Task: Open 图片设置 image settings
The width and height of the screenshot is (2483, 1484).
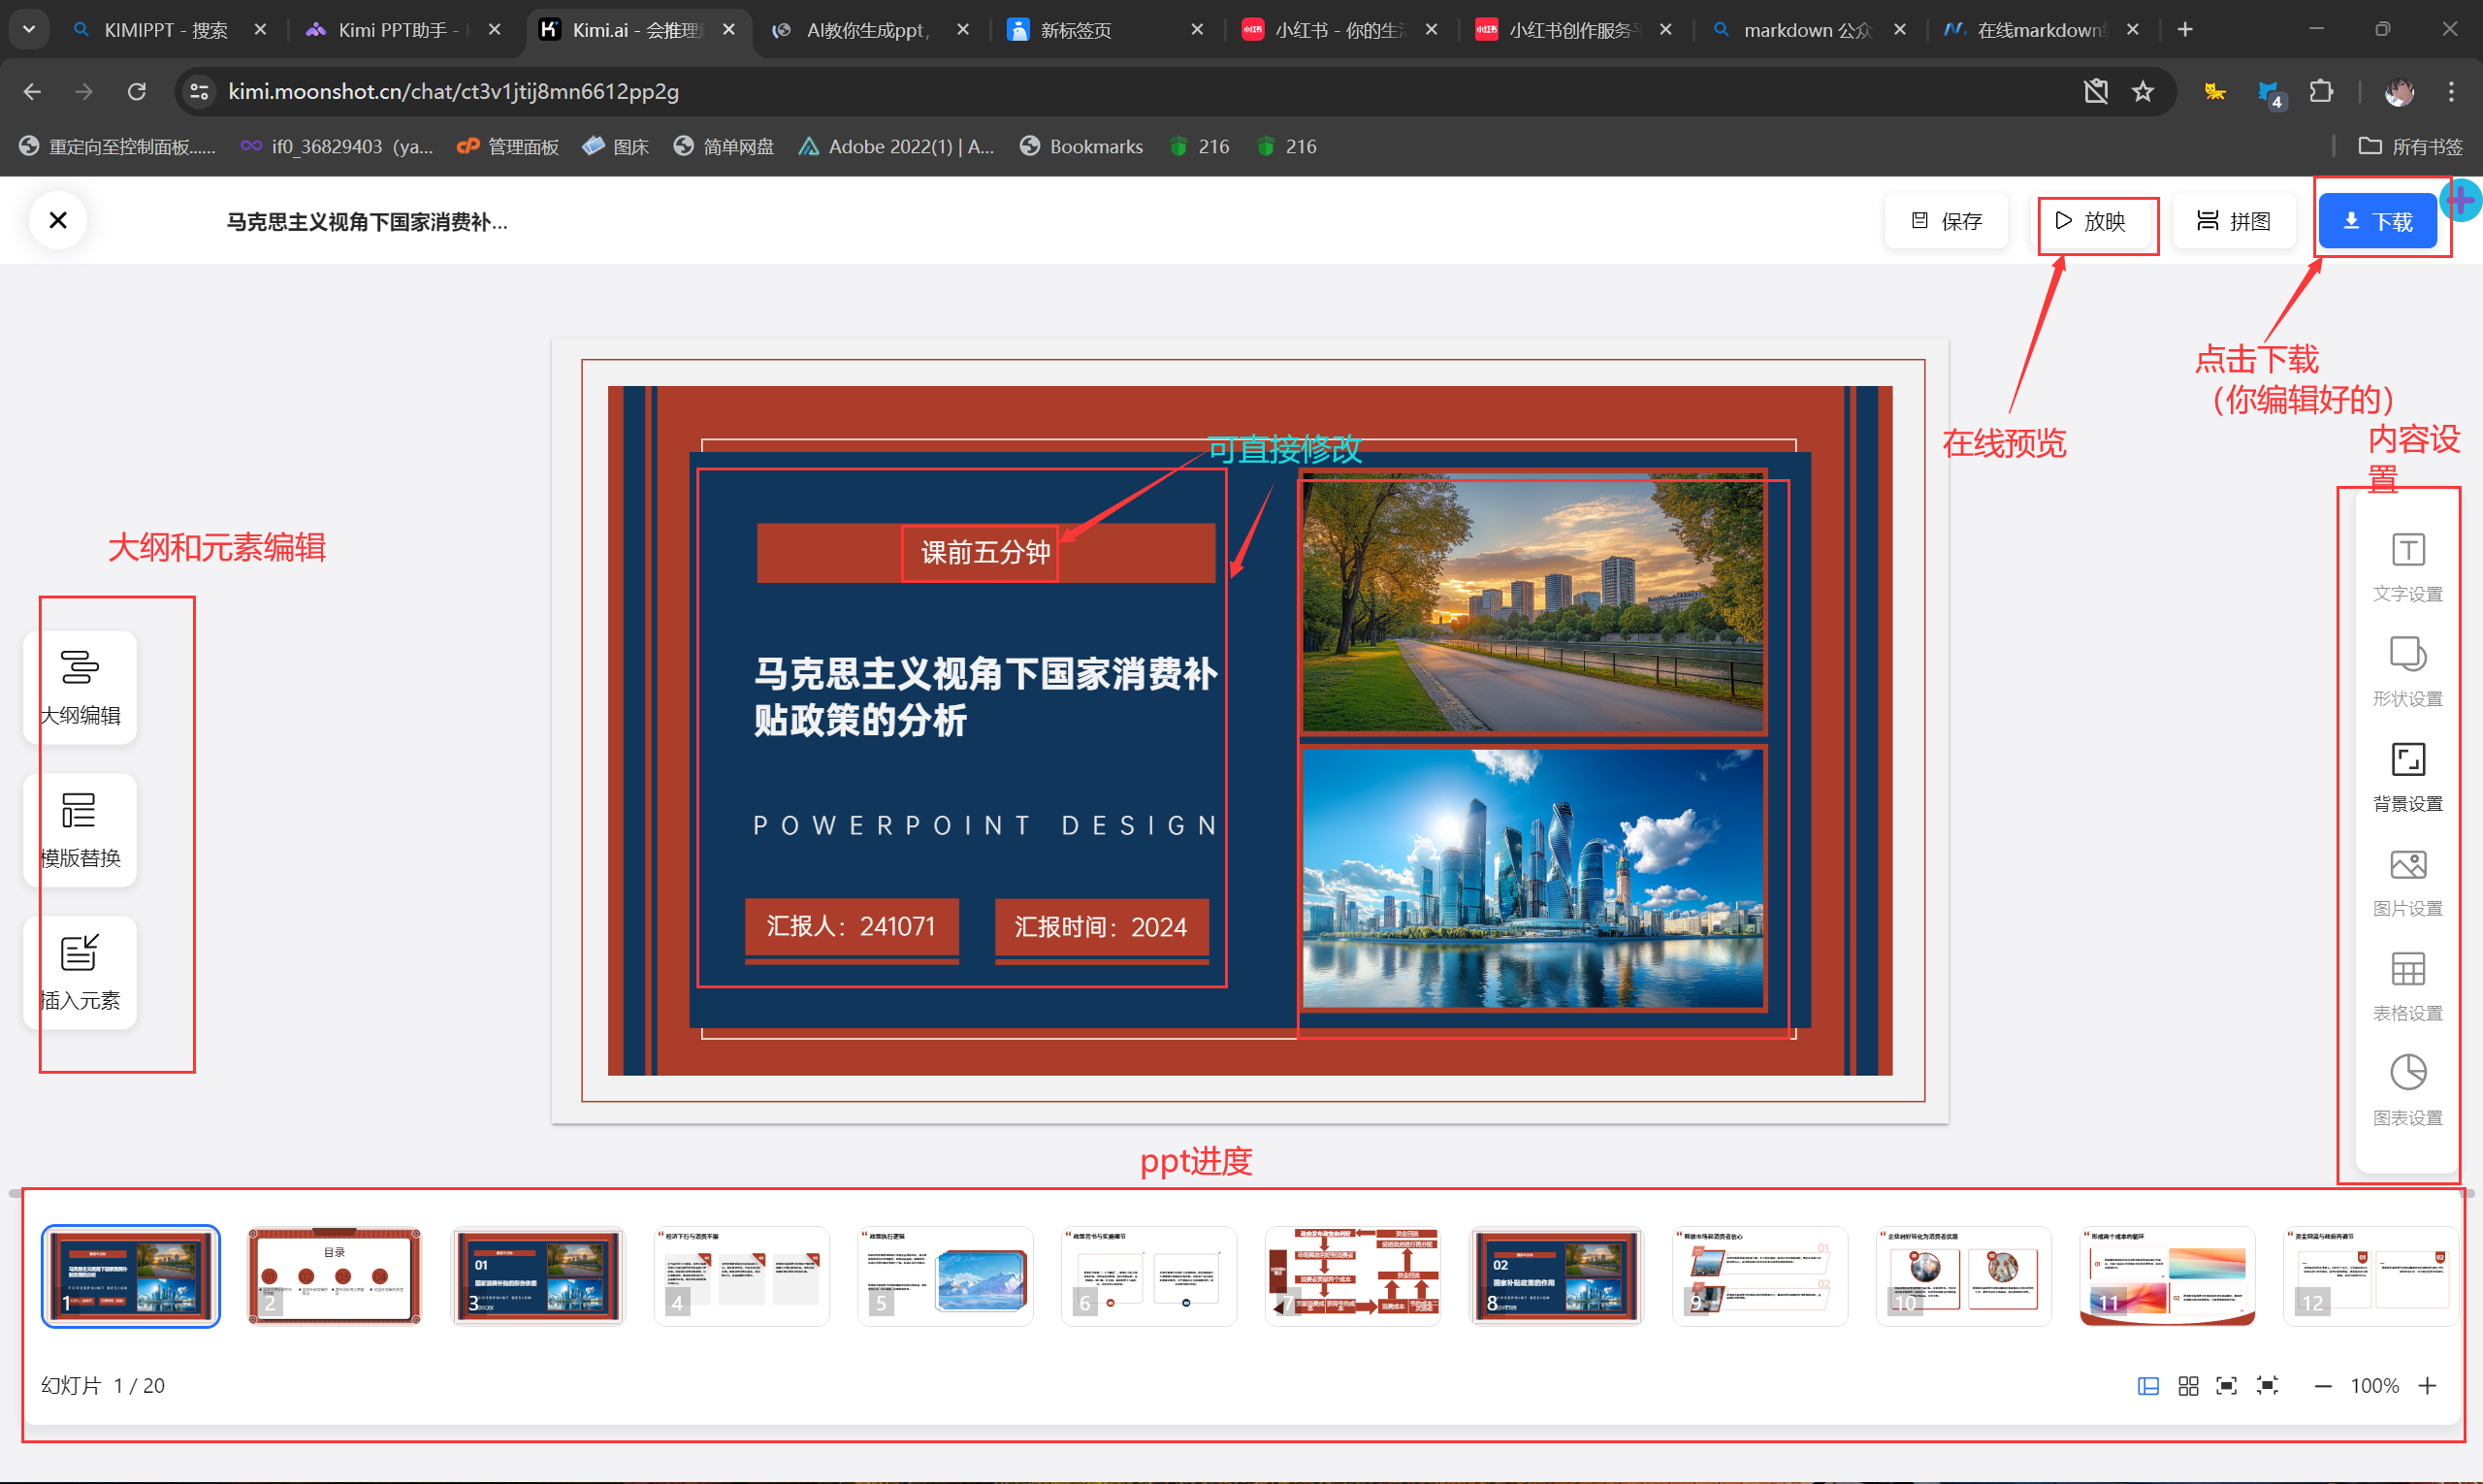Action: pyautogui.click(x=2407, y=880)
